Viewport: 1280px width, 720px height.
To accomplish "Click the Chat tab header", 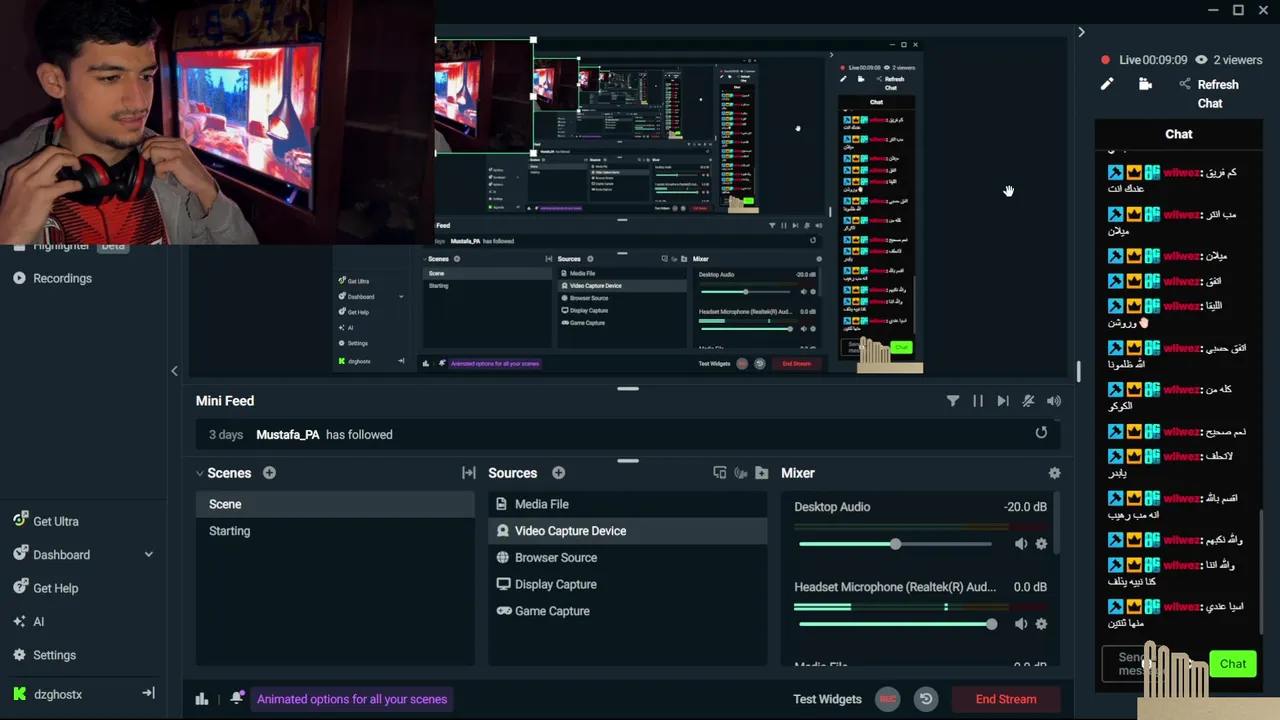I will tap(1179, 134).
